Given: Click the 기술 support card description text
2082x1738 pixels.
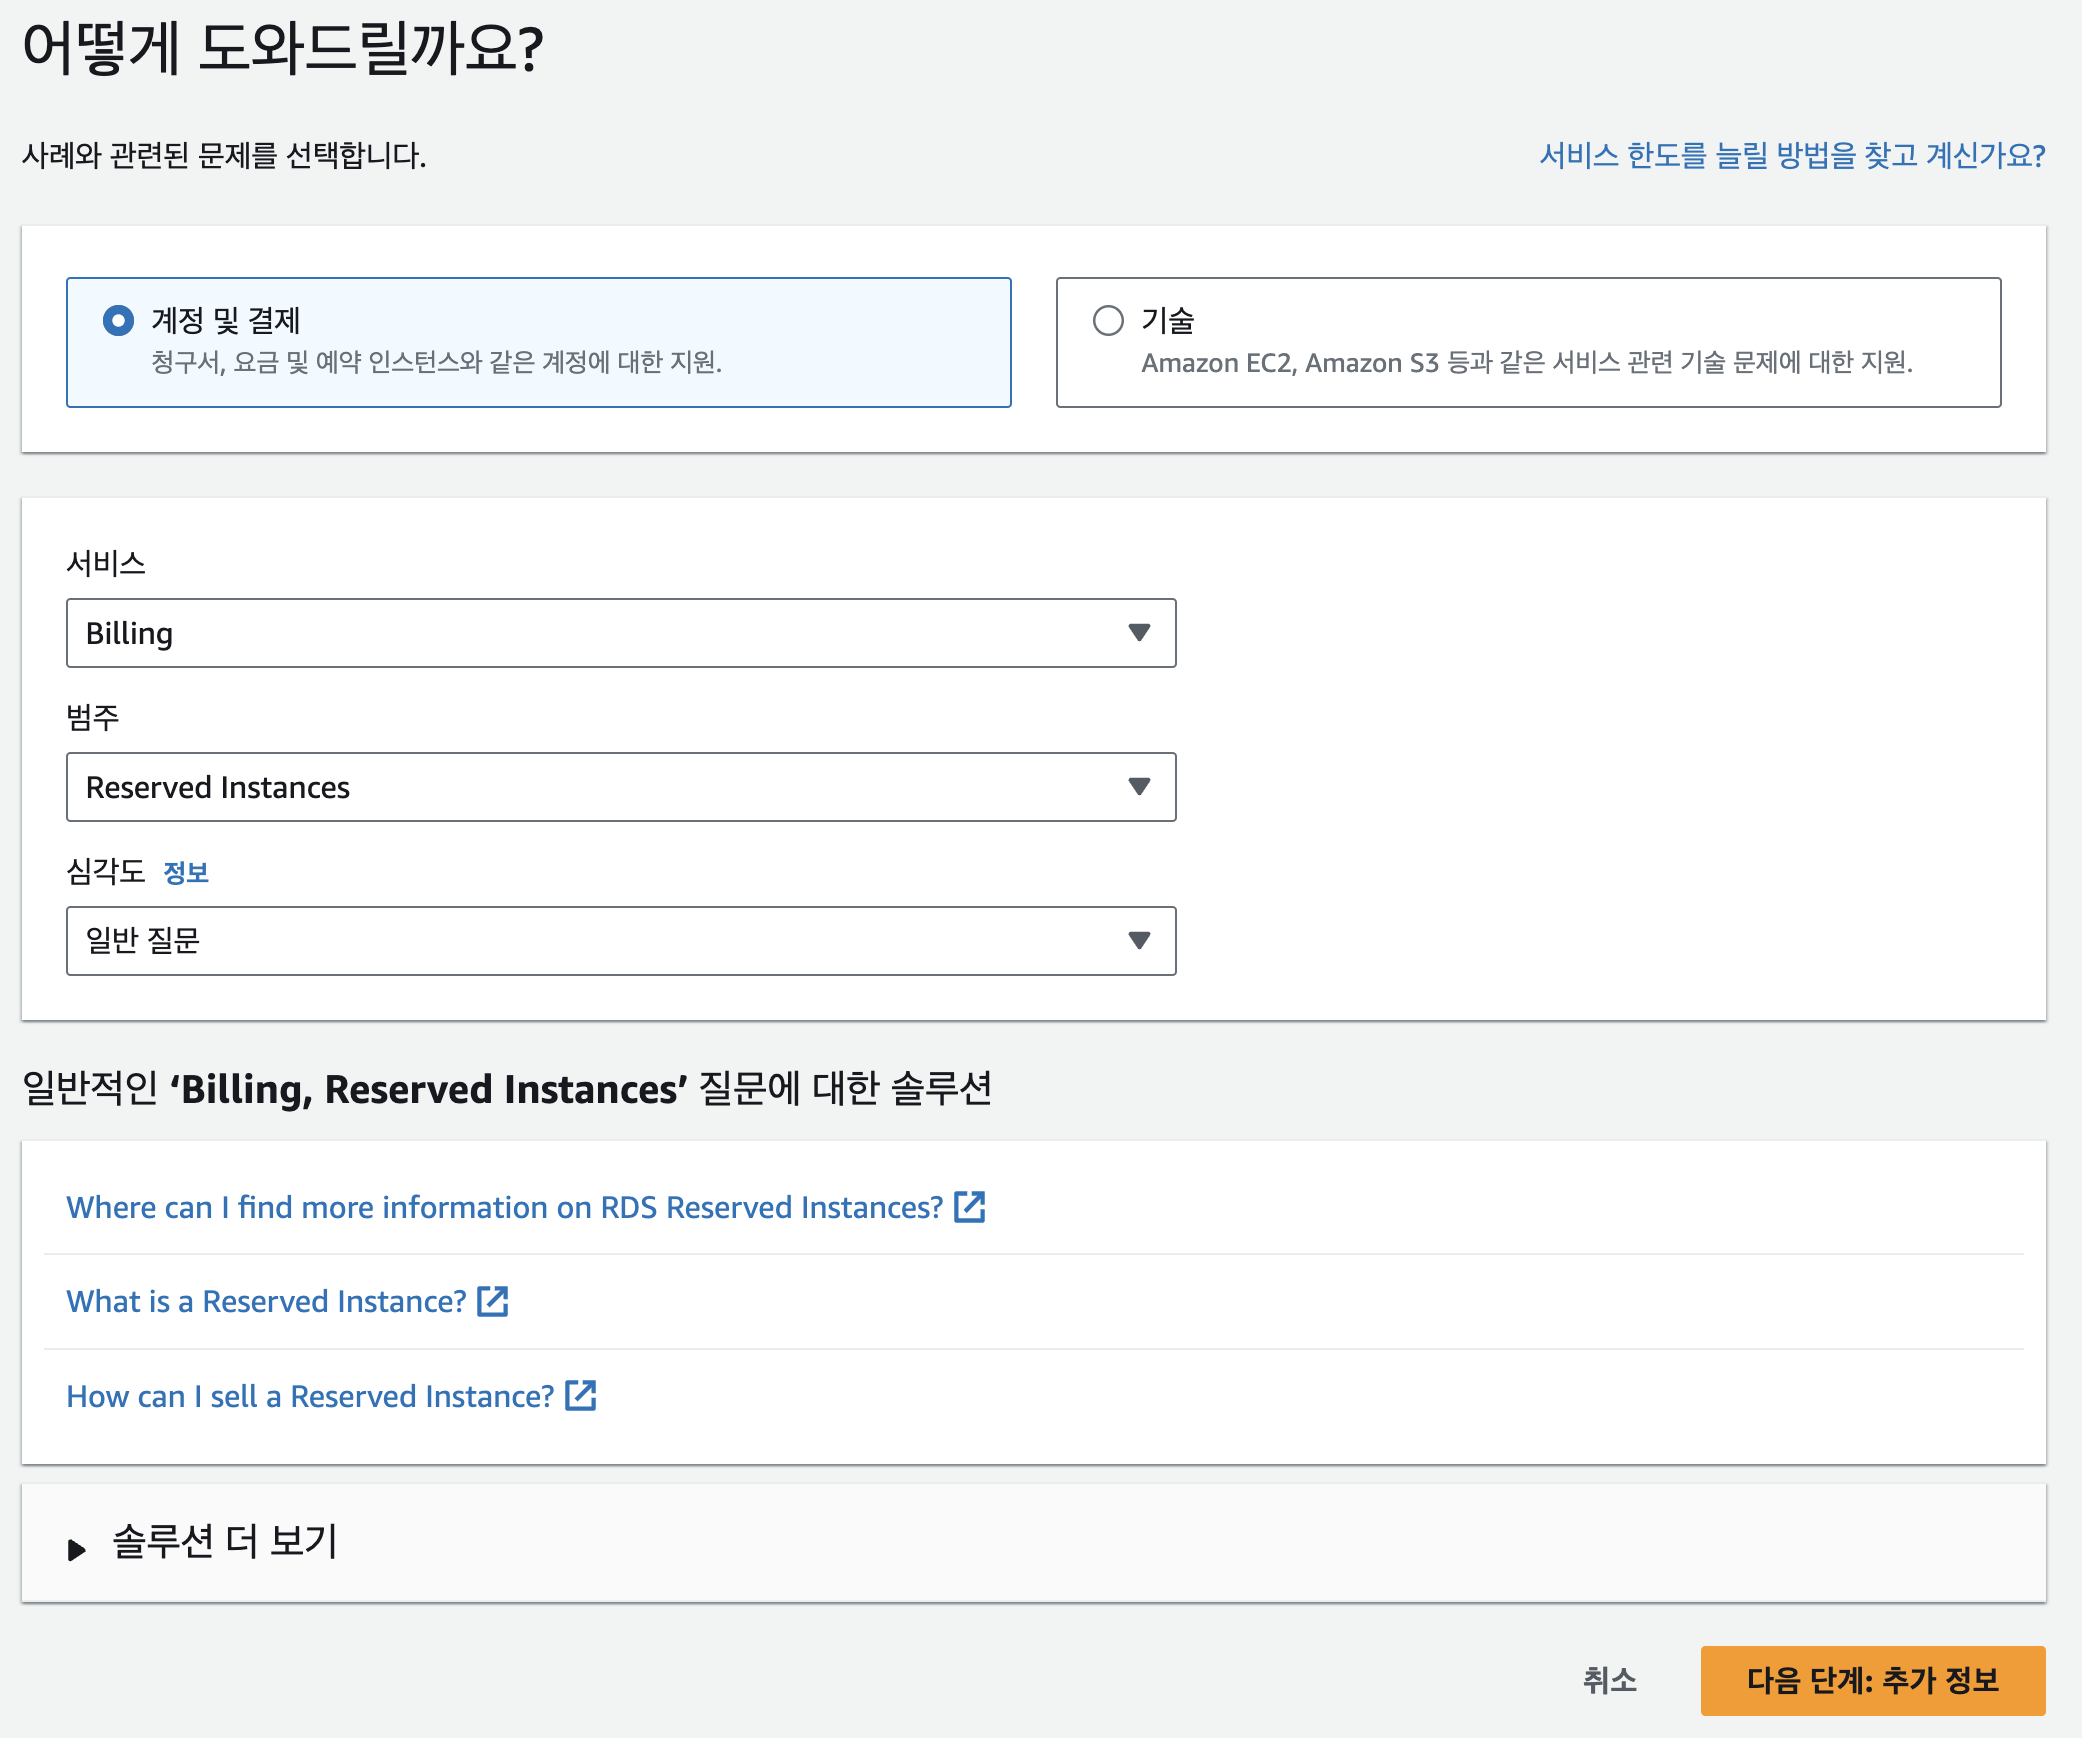Looking at the screenshot, I should [x=1526, y=362].
